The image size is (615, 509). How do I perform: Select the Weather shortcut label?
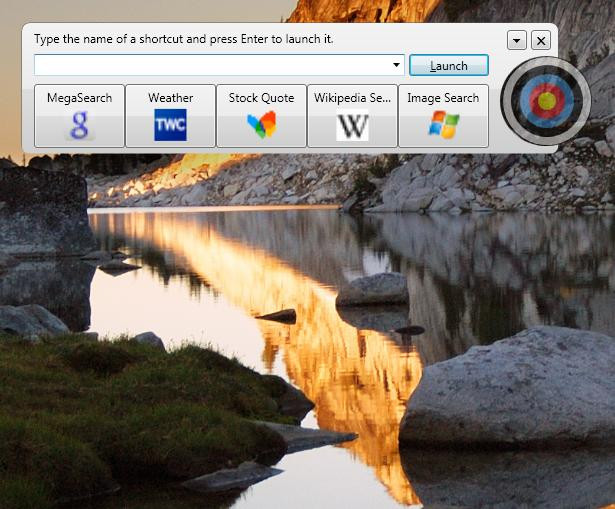click(170, 98)
